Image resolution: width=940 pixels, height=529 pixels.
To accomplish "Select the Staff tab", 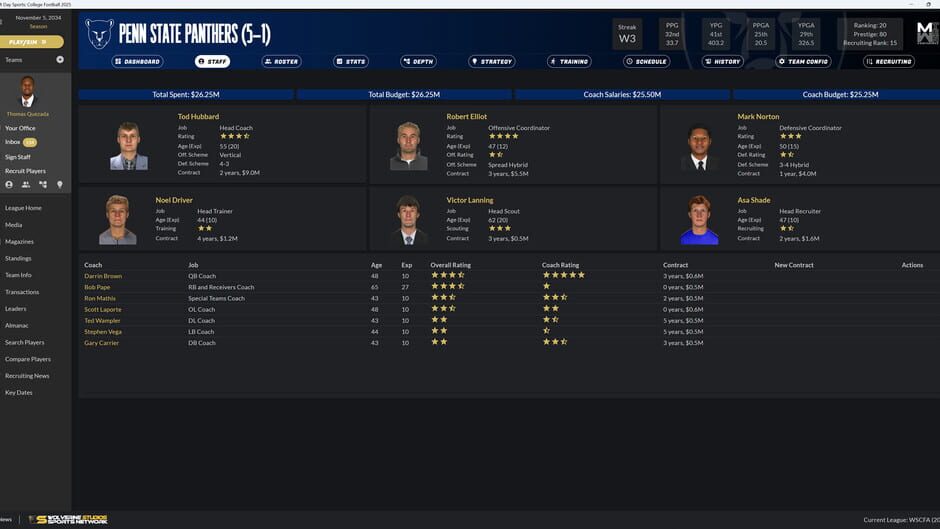I will click(x=212, y=61).
